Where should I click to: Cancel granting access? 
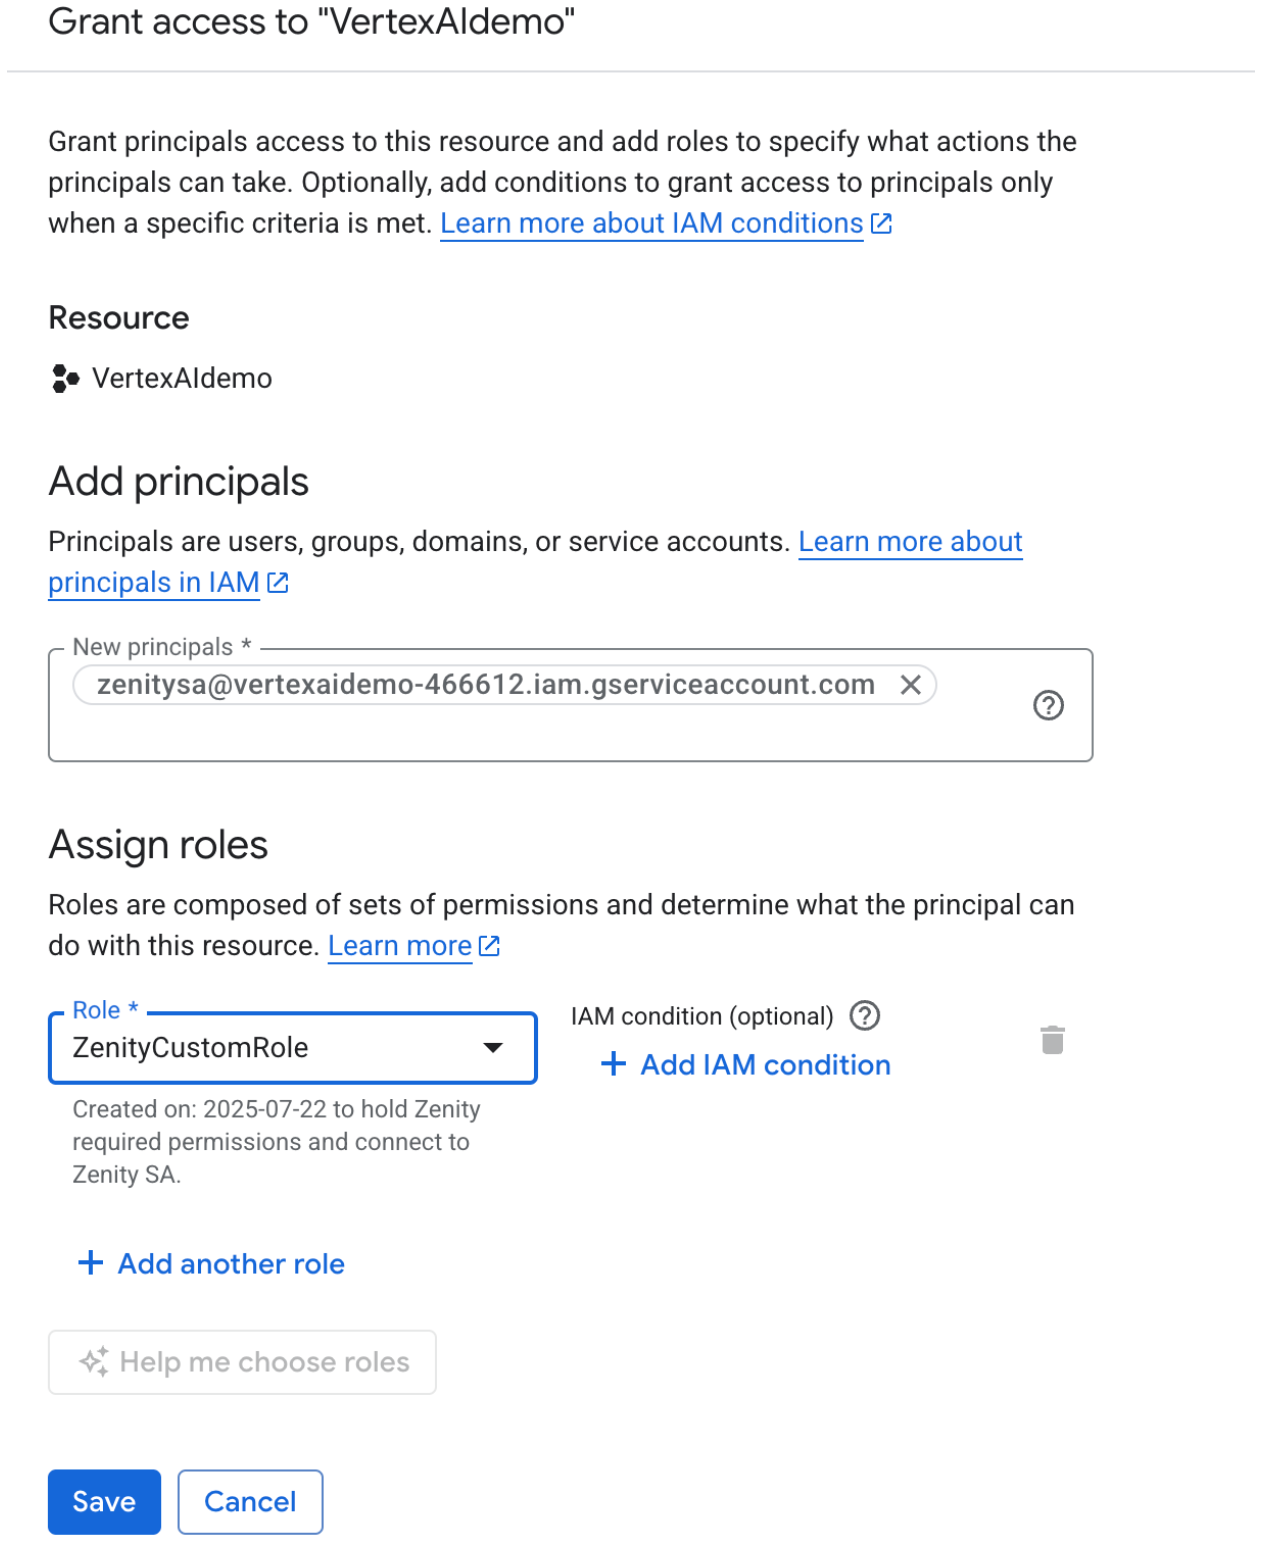250,1501
